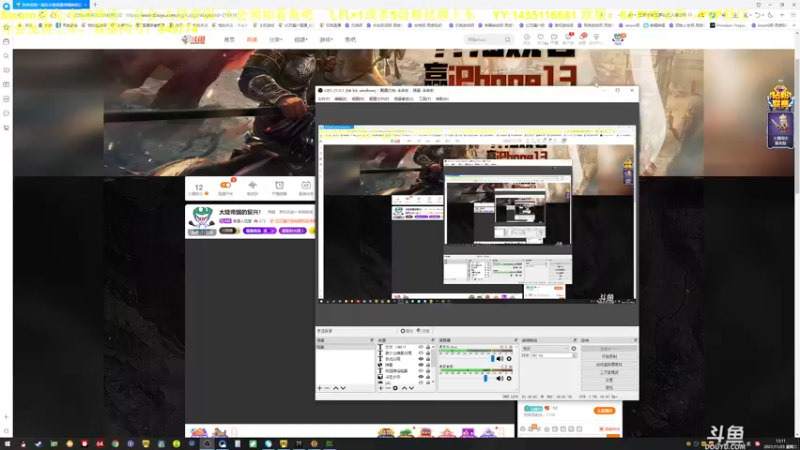Open new browser tab with plus icon
This screenshot has height=450, width=800.
(x=95, y=5)
